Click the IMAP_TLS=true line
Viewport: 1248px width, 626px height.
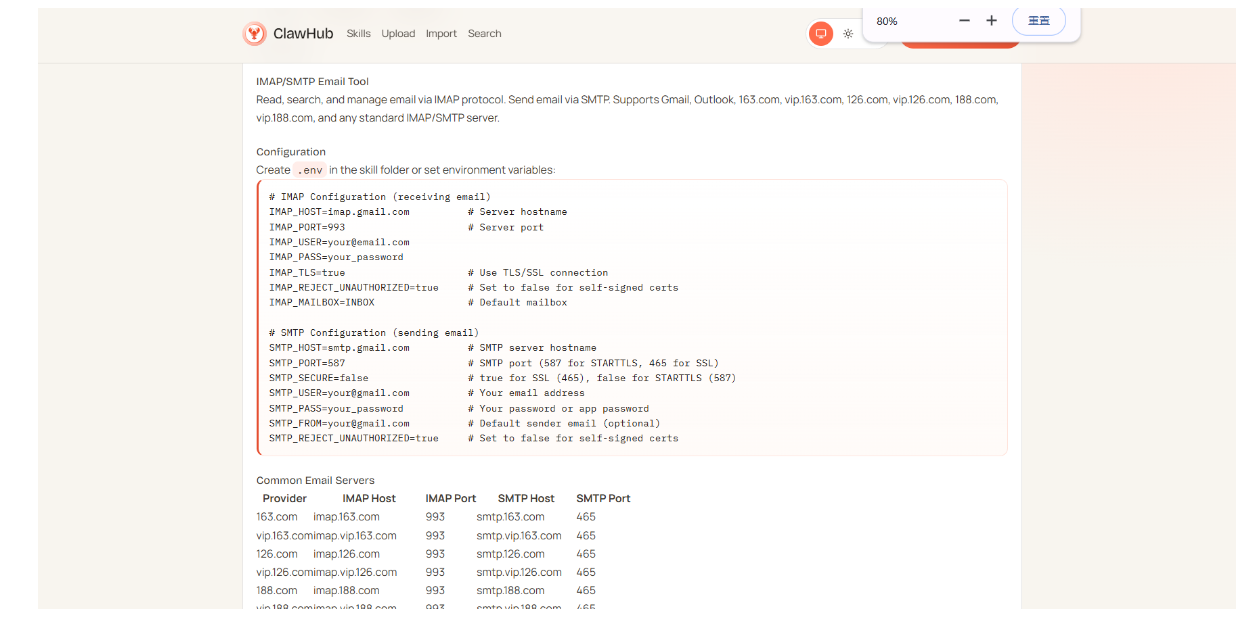(307, 272)
